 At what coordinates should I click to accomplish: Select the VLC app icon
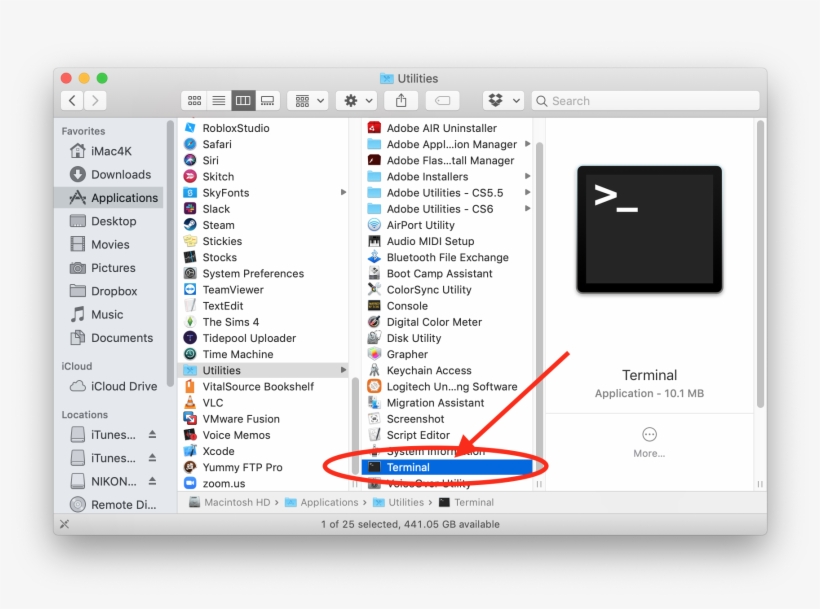coord(190,403)
